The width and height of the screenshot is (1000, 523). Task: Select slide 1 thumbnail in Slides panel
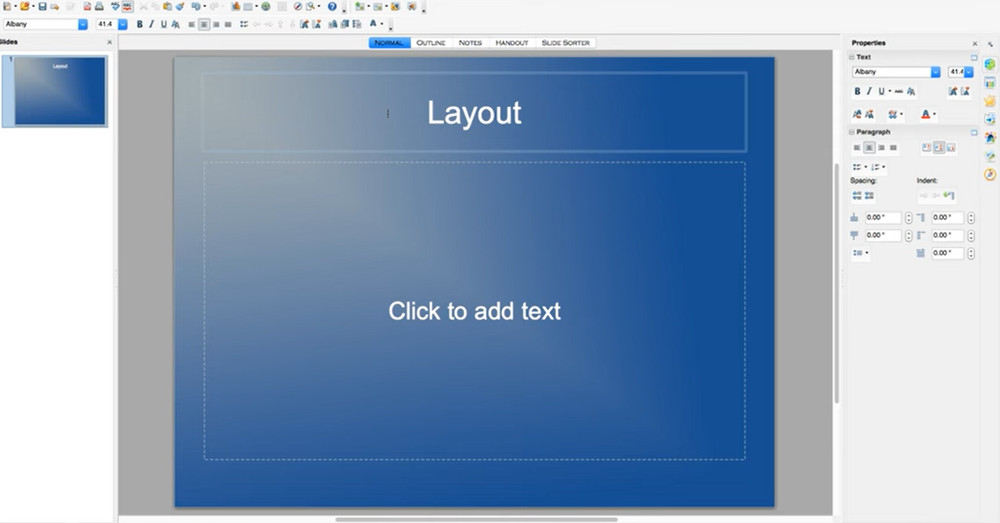point(60,91)
